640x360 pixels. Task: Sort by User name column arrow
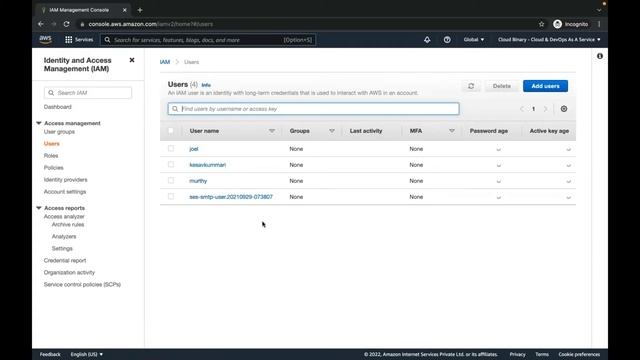click(x=272, y=131)
